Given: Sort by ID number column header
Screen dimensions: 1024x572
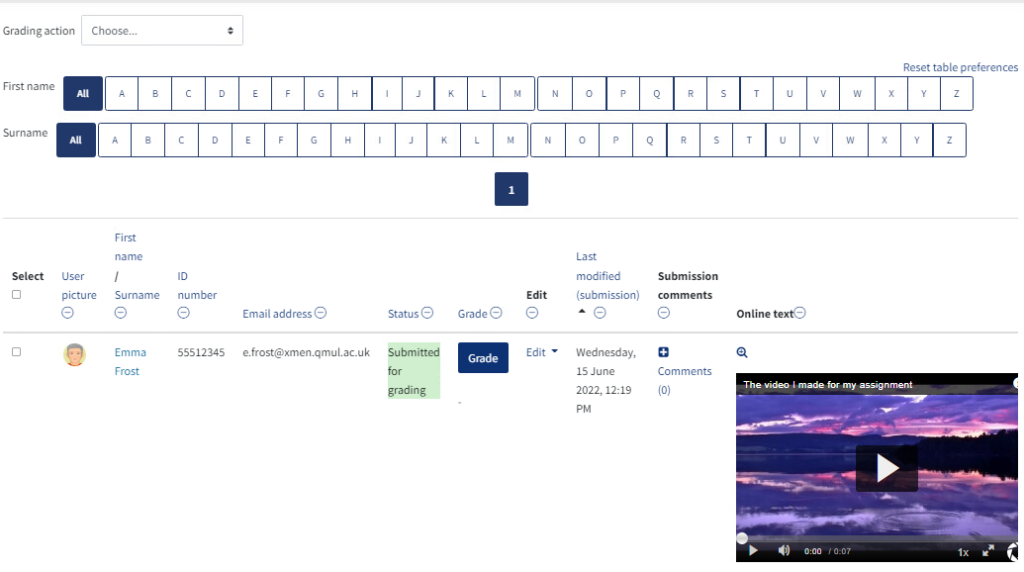Looking at the screenshot, I should coord(197,285).
